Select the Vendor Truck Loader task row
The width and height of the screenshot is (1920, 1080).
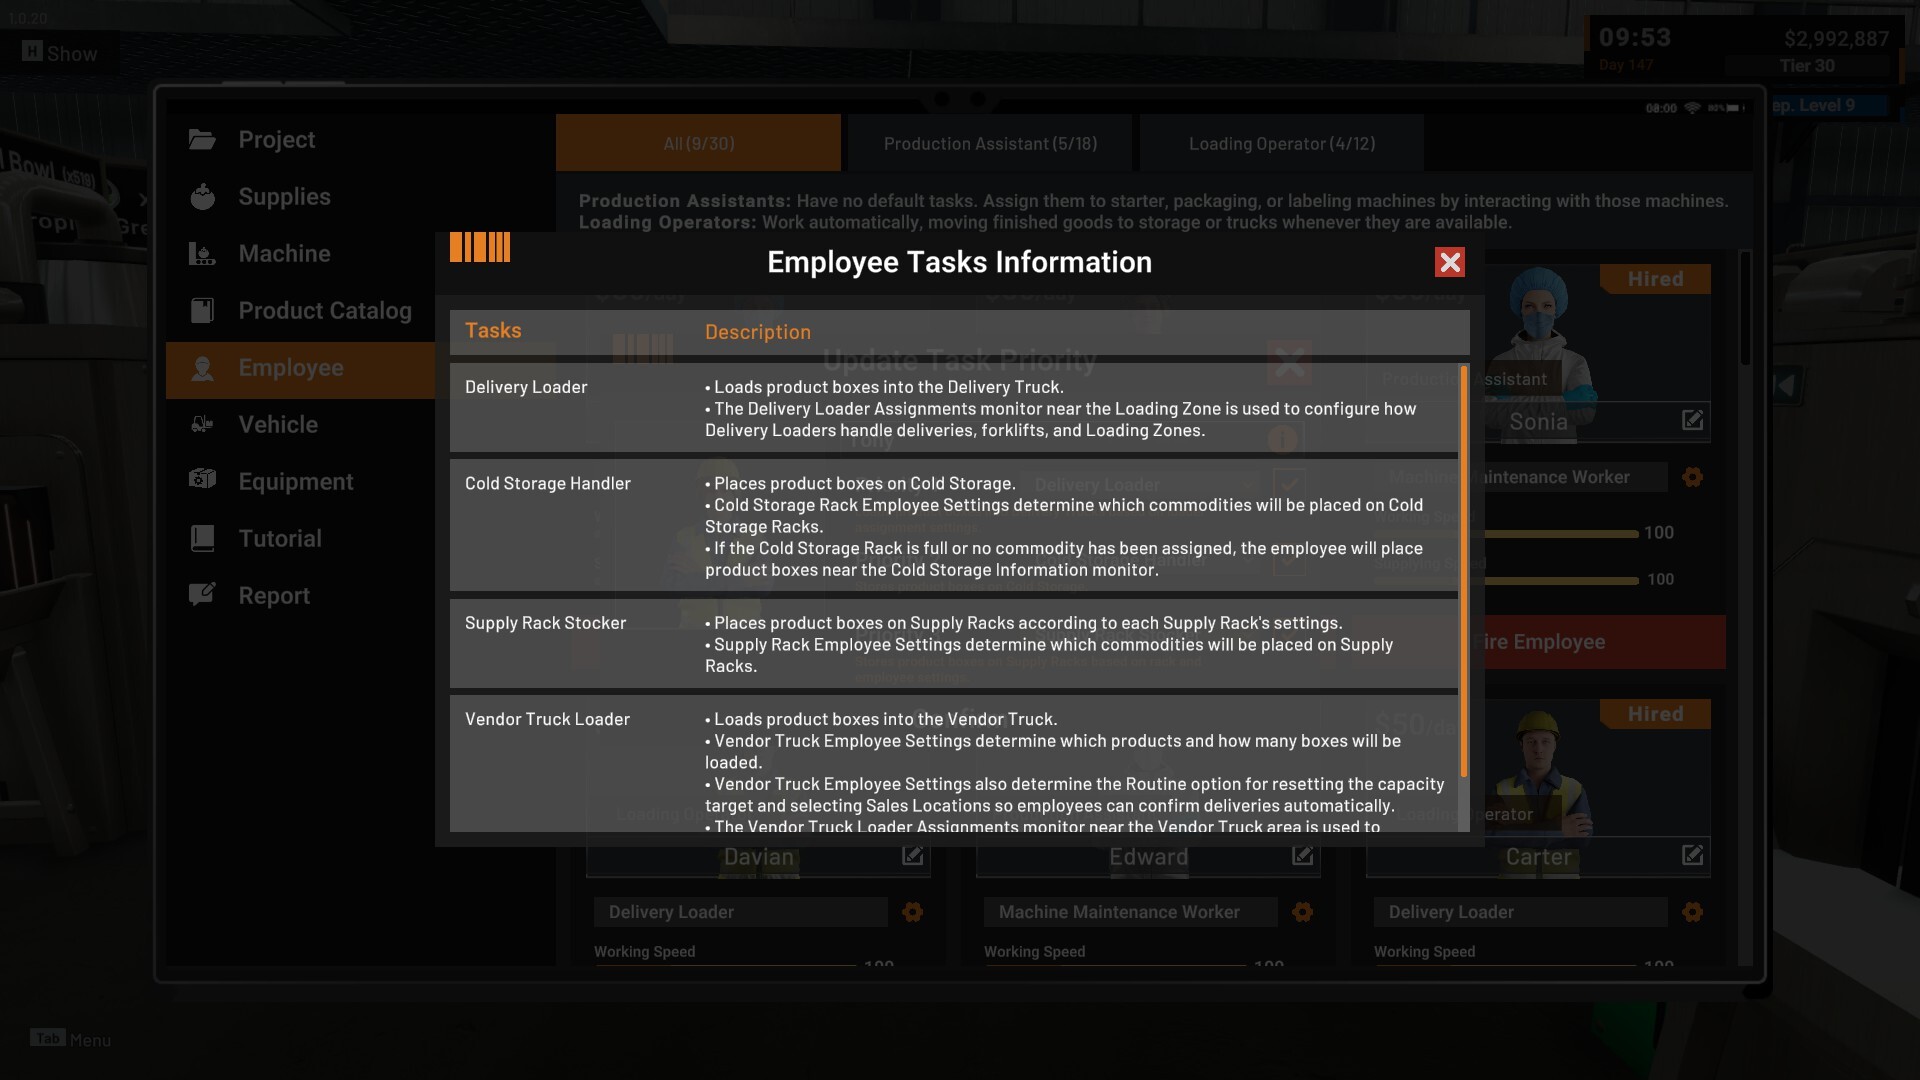point(953,764)
